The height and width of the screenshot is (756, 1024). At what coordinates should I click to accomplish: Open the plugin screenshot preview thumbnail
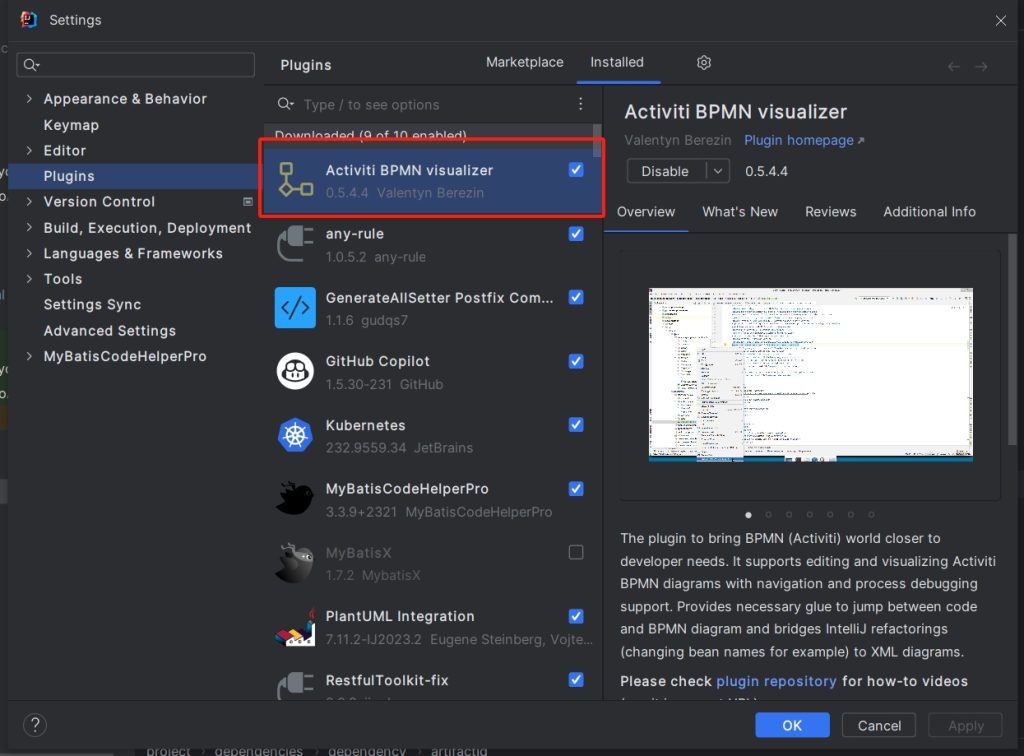[x=810, y=375]
